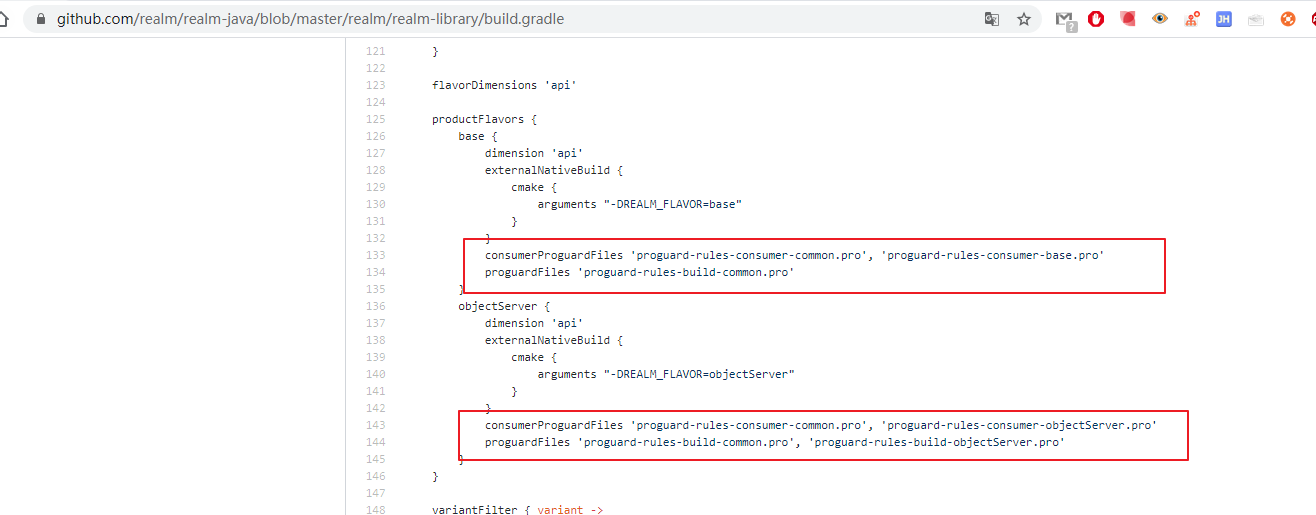Click the "productFlavors {" code line
1316x515 pixels.
pos(484,119)
